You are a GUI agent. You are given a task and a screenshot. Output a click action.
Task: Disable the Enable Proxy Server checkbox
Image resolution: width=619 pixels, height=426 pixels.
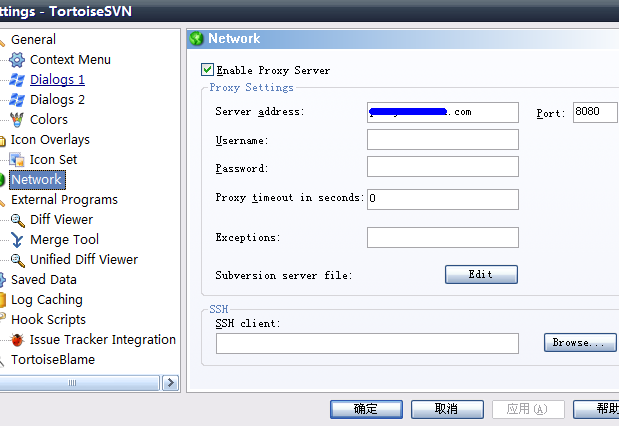coord(207,70)
